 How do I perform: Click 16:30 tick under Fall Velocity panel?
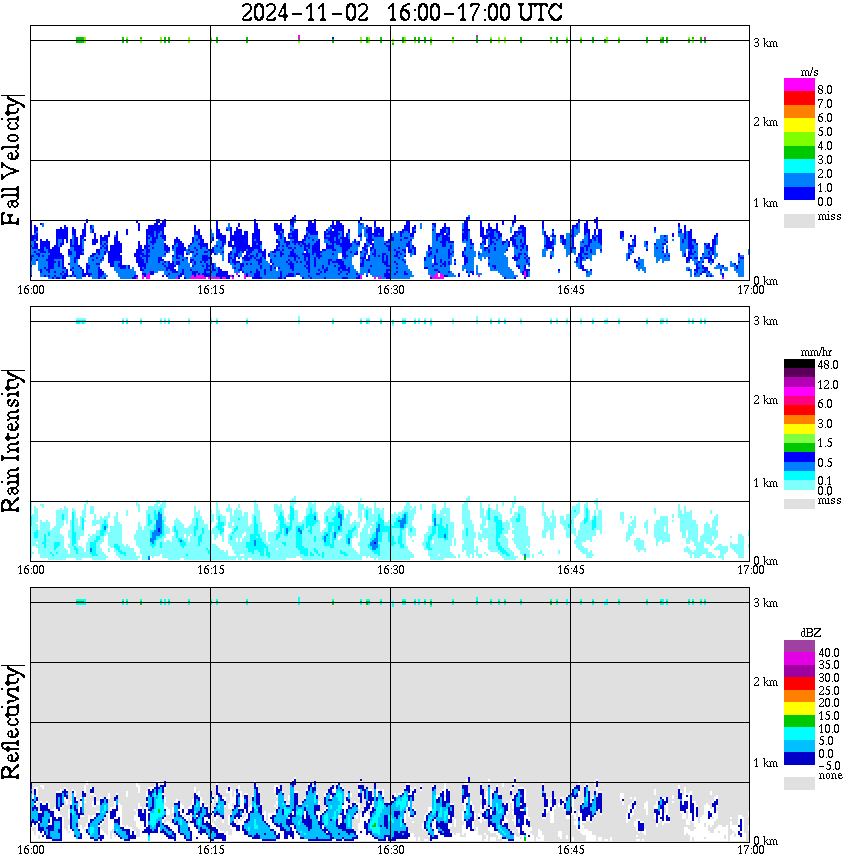click(390, 290)
